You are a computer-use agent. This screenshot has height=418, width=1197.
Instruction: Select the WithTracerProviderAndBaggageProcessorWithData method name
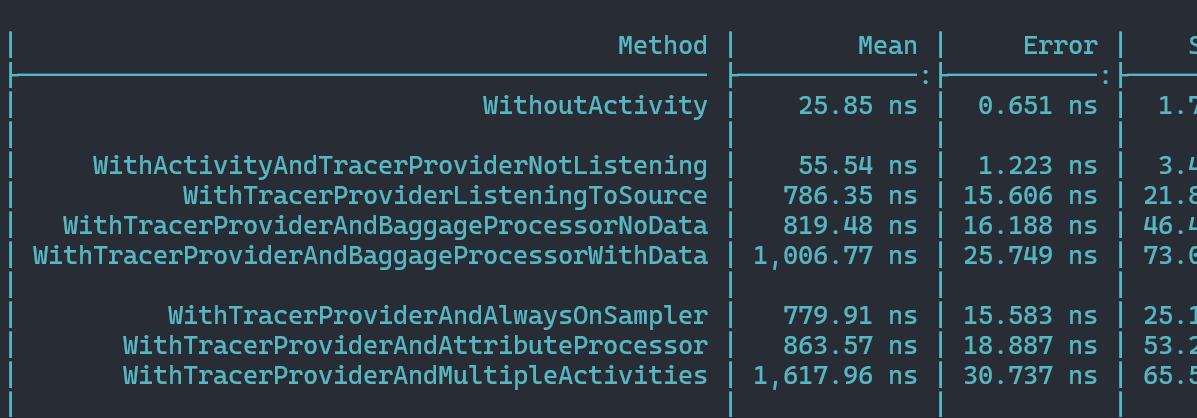click(x=370, y=256)
